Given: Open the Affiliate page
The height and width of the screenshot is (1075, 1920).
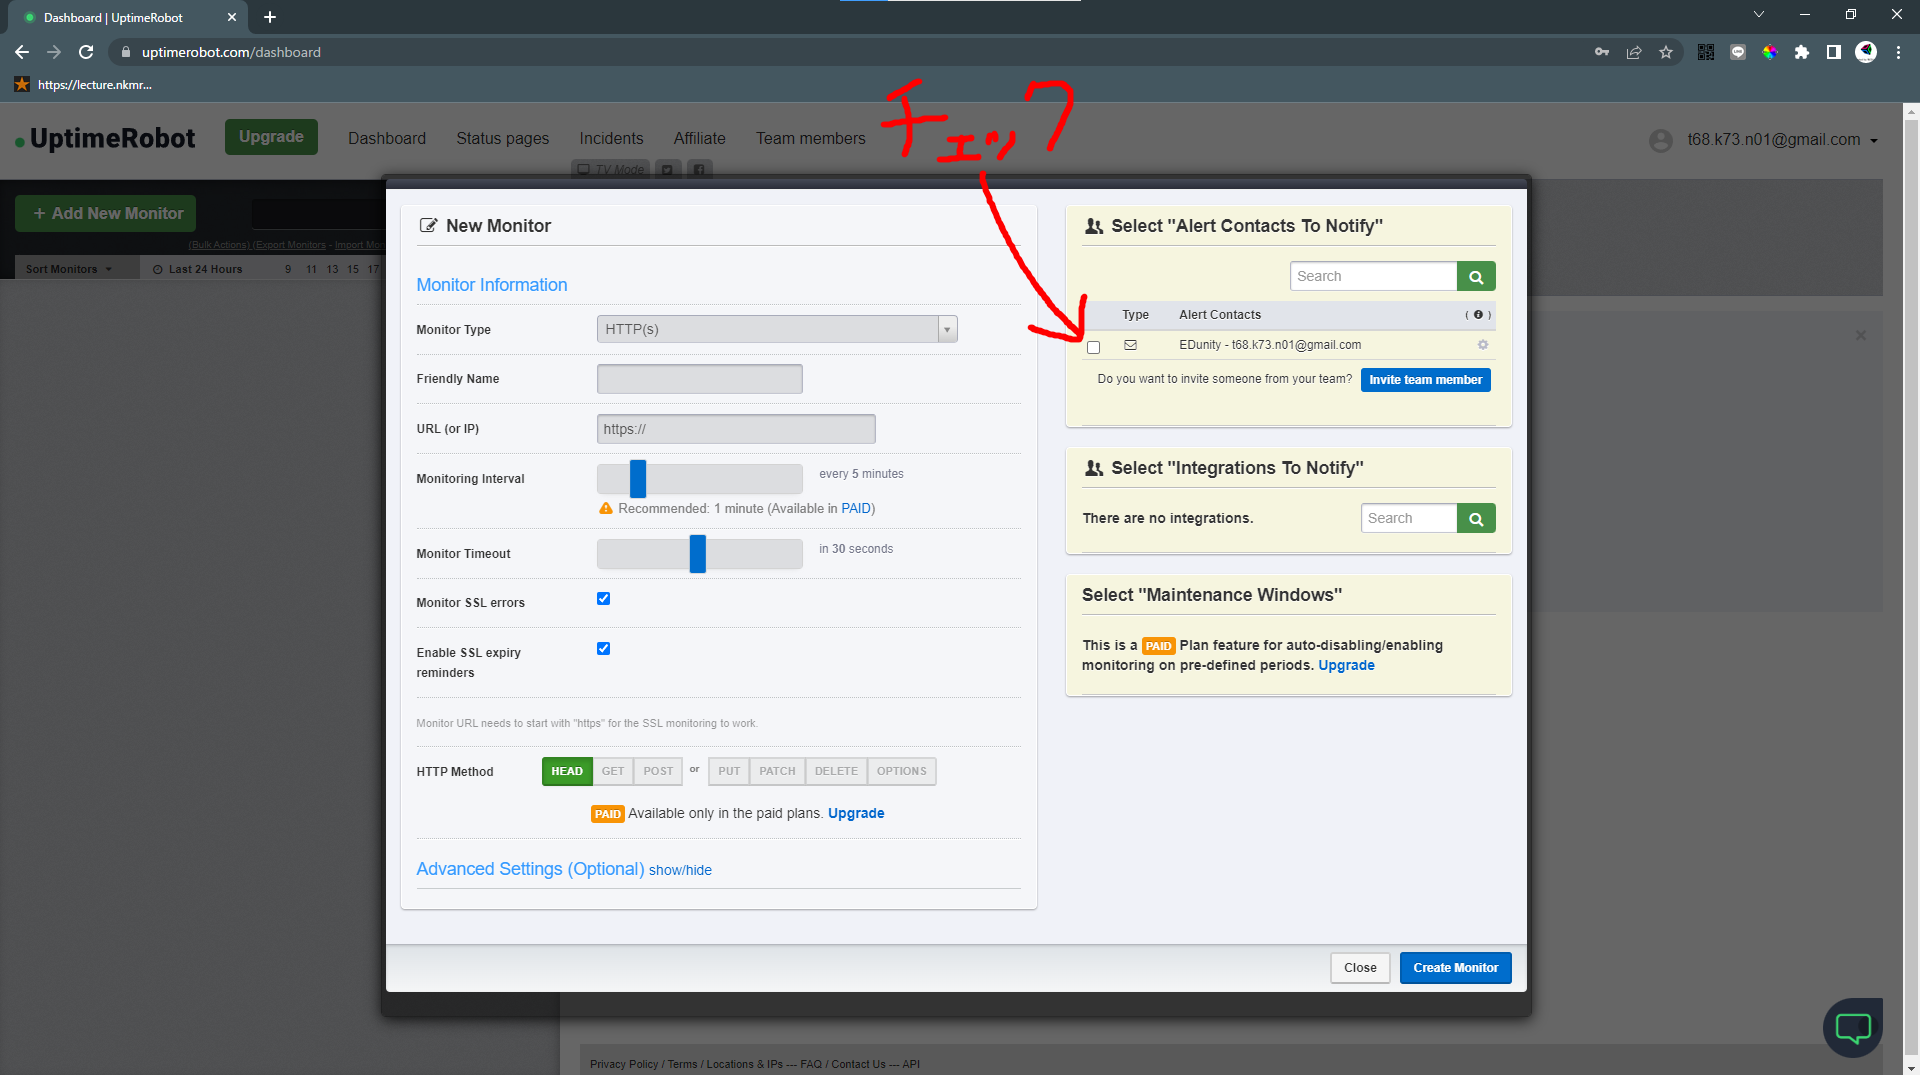Looking at the screenshot, I should (x=699, y=138).
